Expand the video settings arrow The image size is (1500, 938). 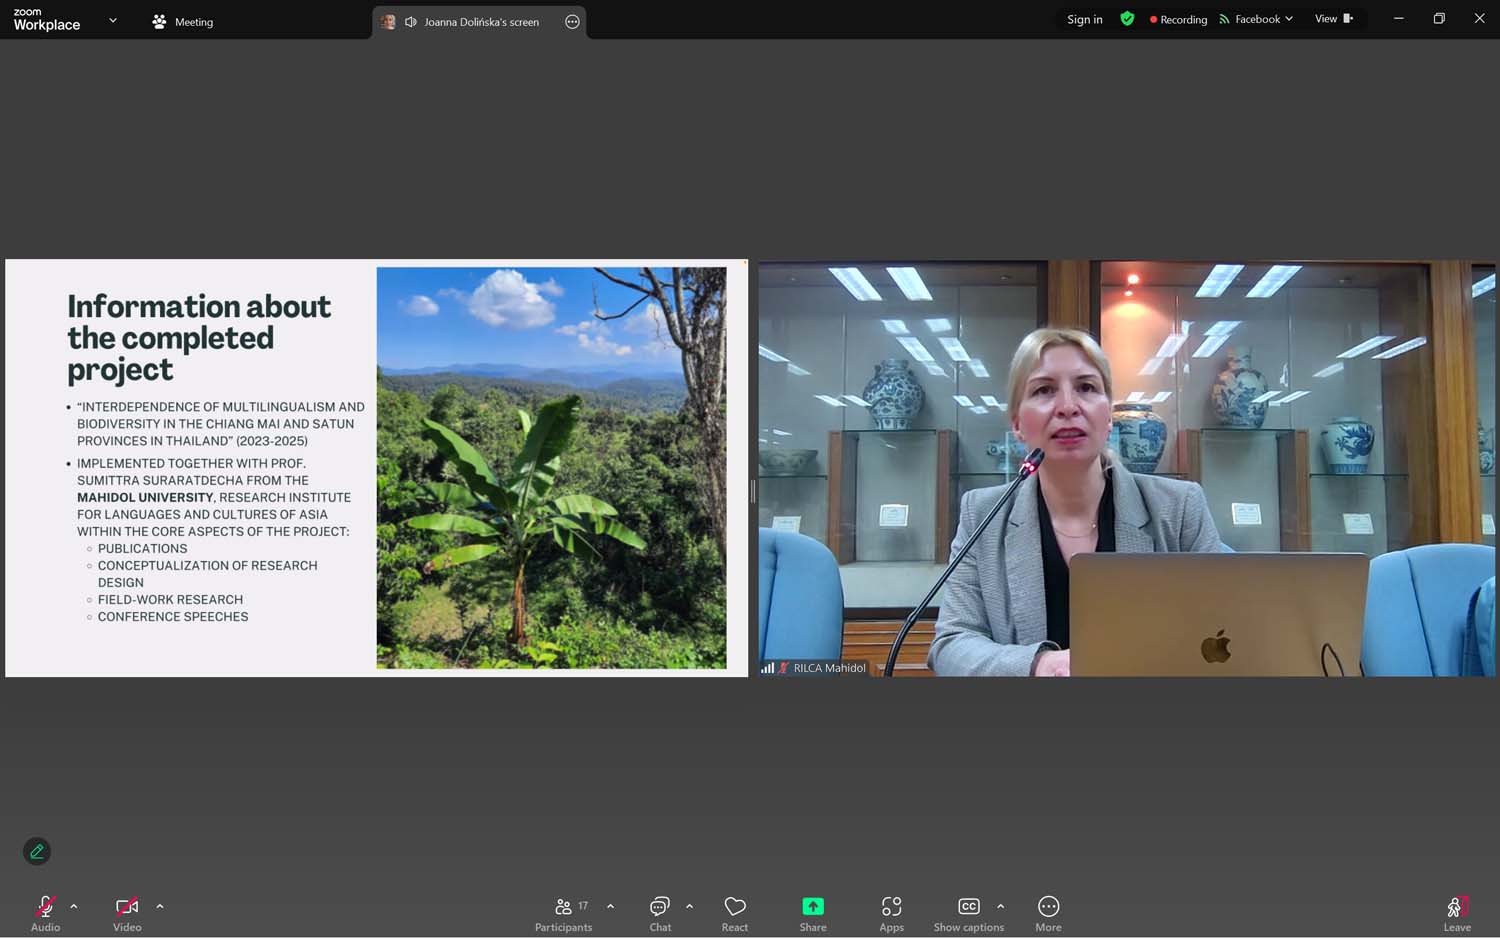160,906
